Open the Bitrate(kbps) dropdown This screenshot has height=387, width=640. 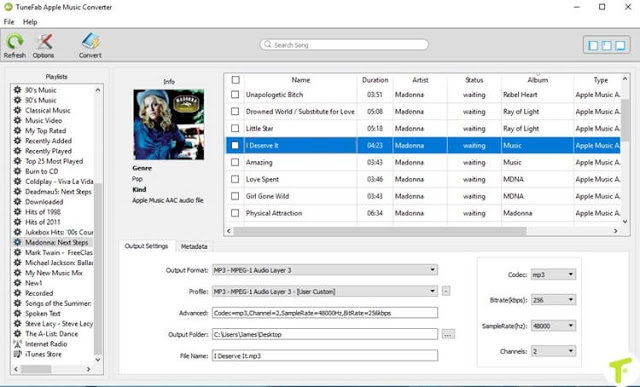(x=553, y=300)
